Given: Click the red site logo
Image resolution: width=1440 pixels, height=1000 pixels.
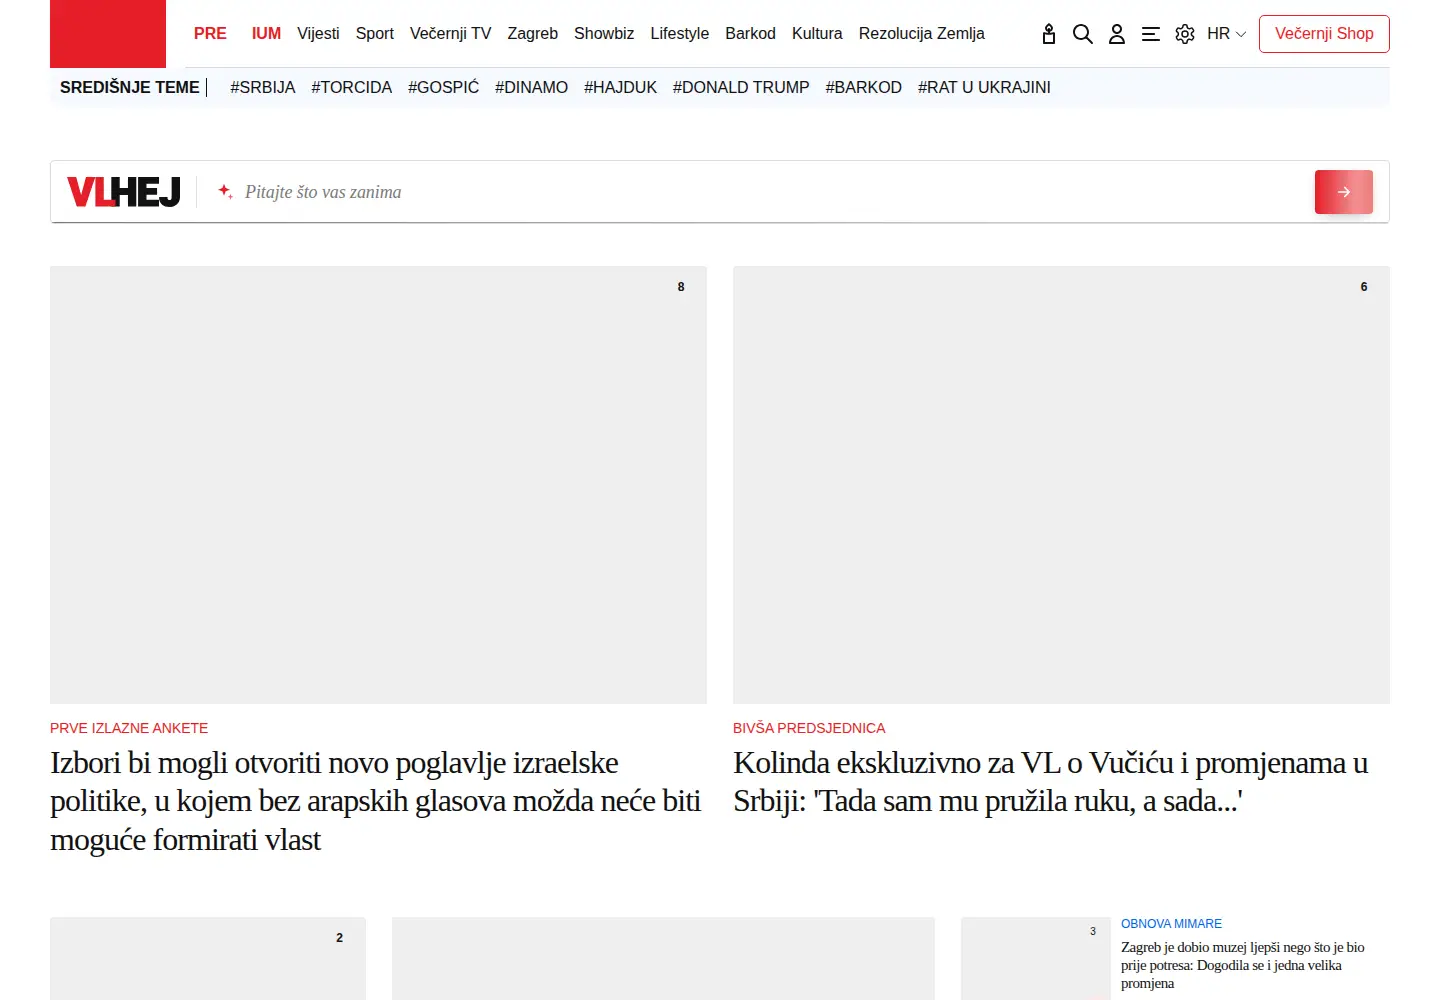Looking at the screenshot, I should tap(108, 34).
